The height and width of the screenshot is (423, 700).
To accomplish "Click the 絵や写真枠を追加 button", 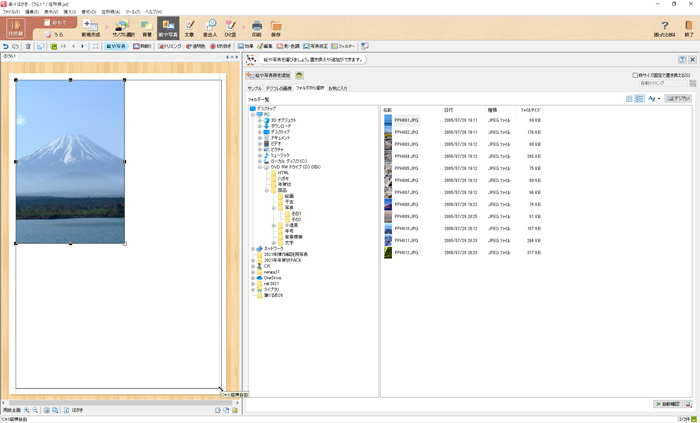I will click(269, 75).
